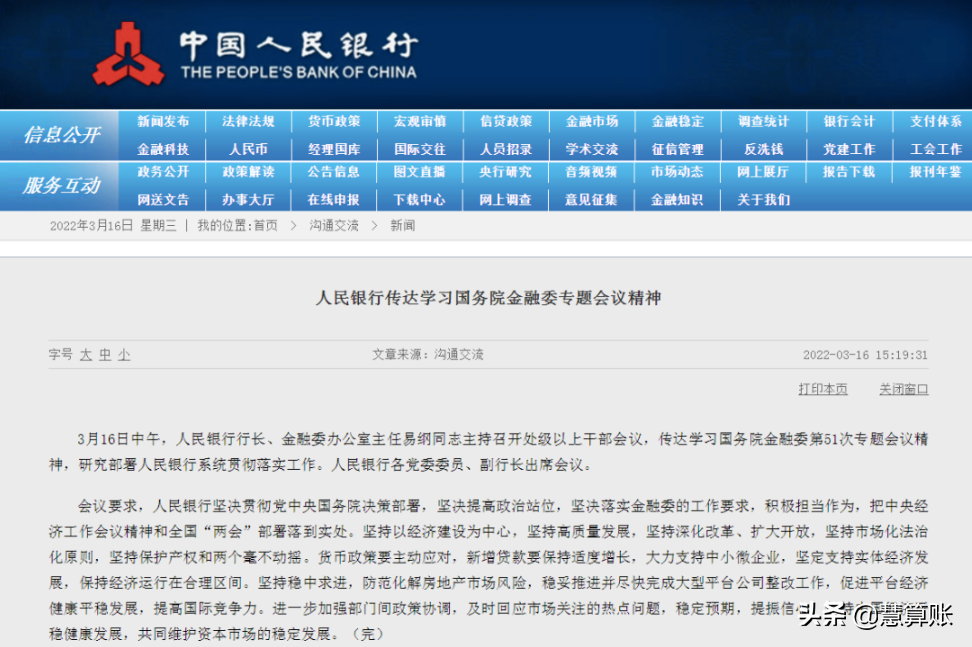Go to 党建工作 section

pos(849,149)
